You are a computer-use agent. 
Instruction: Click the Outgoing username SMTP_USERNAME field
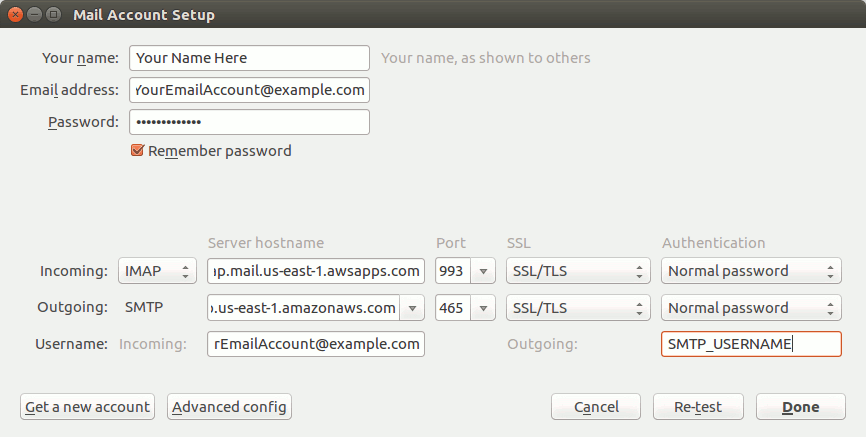pos(751,344)
